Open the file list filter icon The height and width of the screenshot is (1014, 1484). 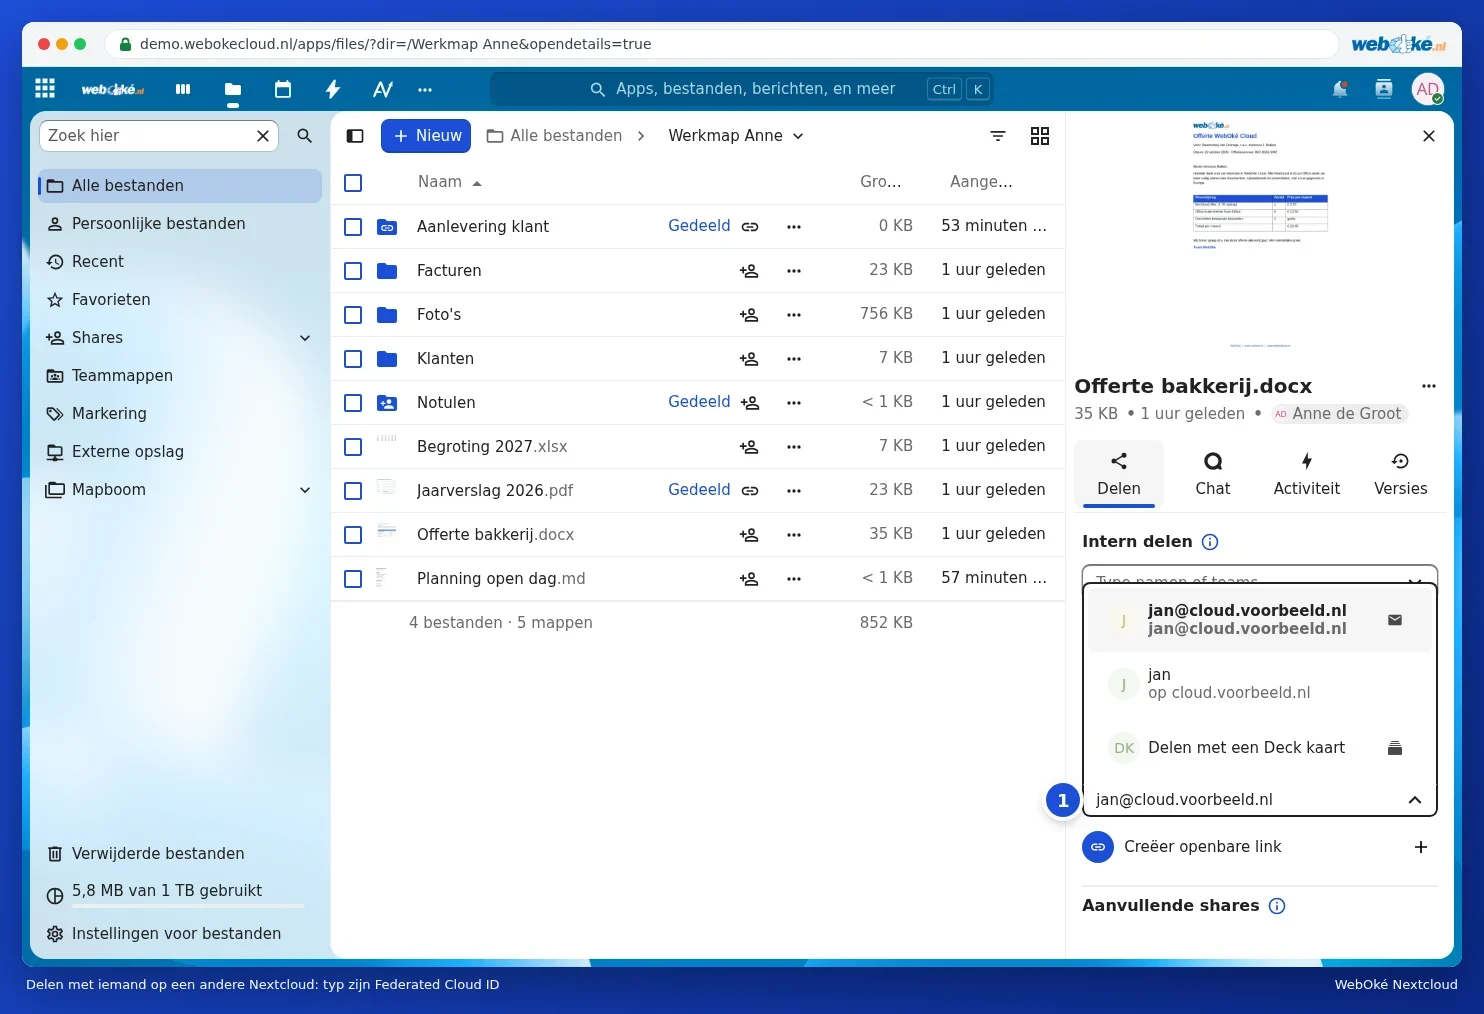tap(998, 136)
